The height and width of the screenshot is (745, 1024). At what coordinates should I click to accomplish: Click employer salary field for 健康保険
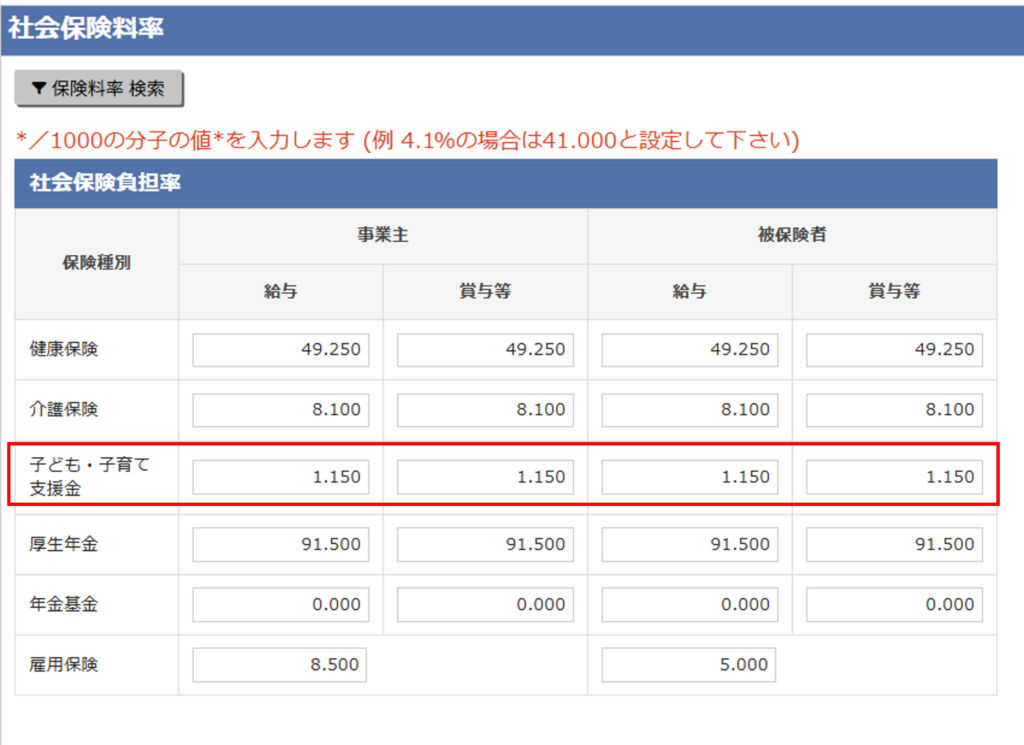coord(280,350)
